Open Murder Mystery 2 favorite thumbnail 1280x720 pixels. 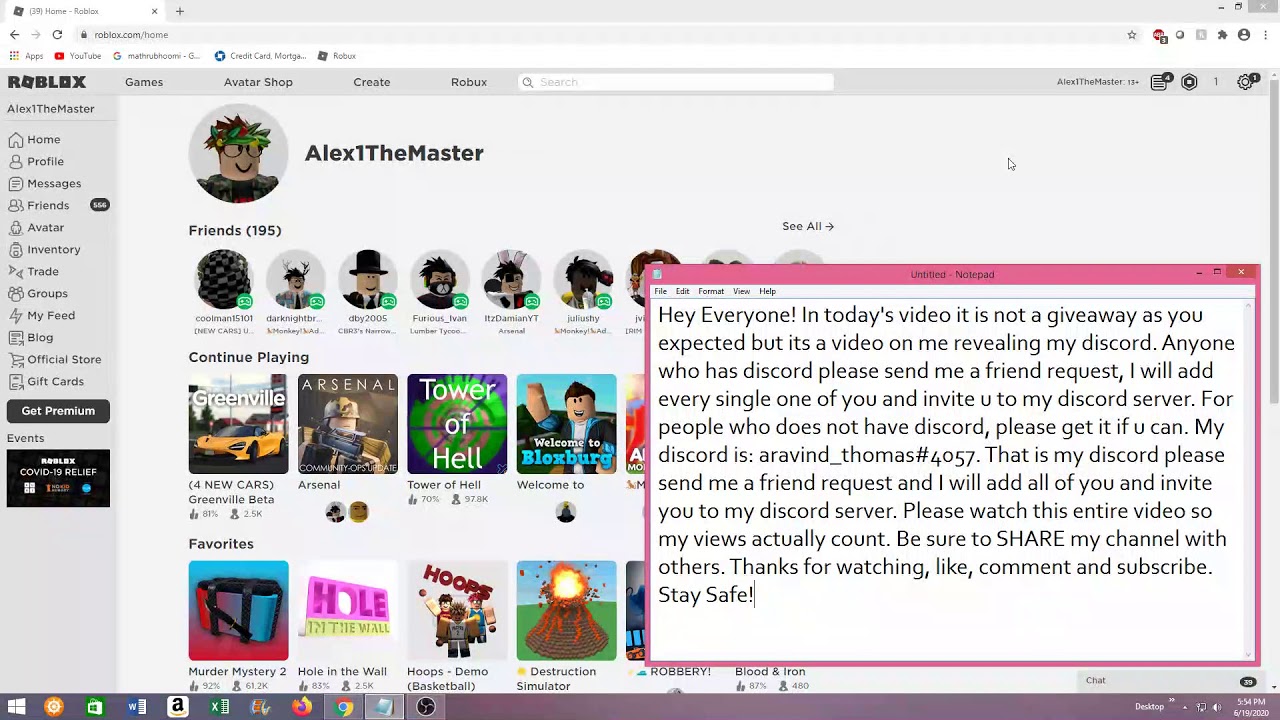click(238, 611)
